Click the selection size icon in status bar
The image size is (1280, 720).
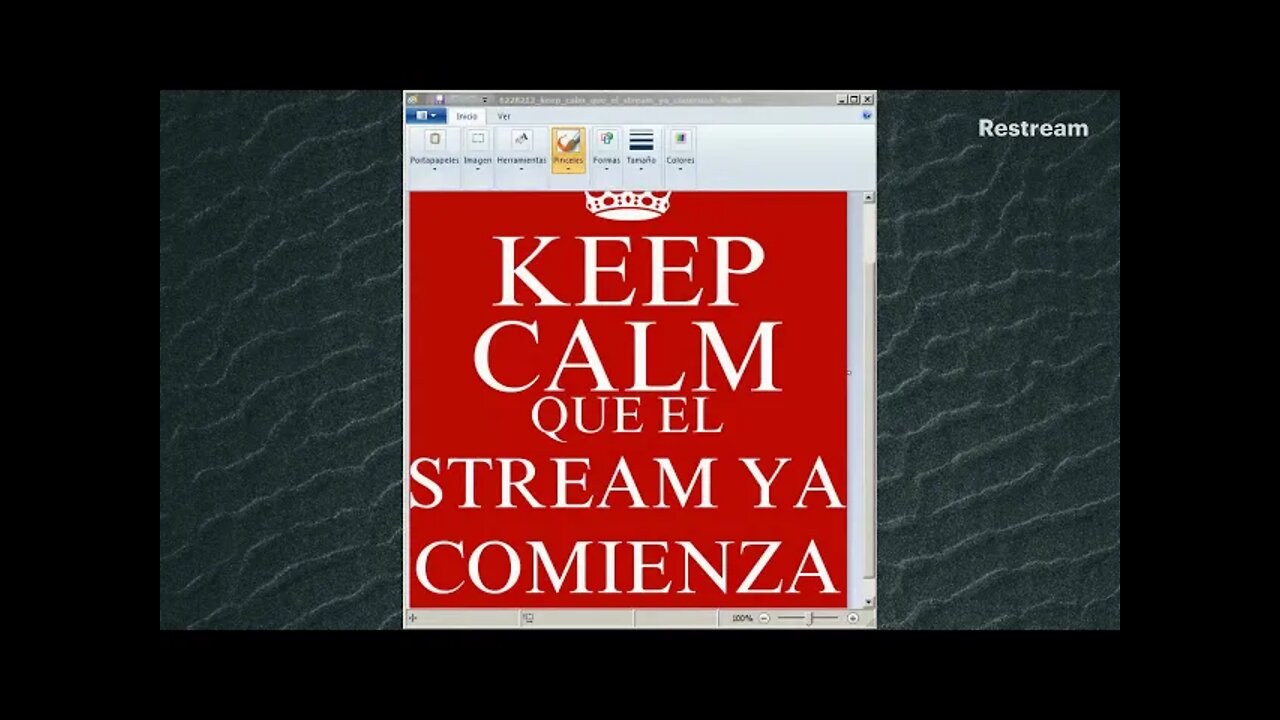coord(528,618)
